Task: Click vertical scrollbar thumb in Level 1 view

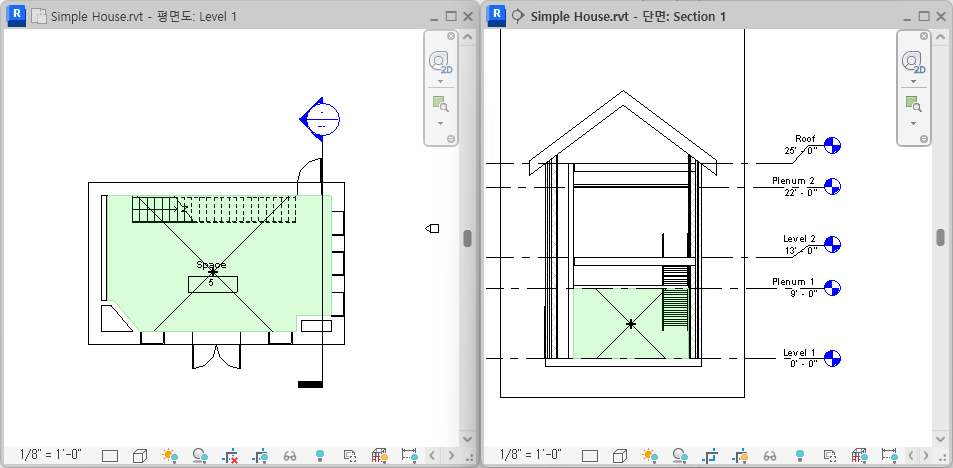Action: 467,238
